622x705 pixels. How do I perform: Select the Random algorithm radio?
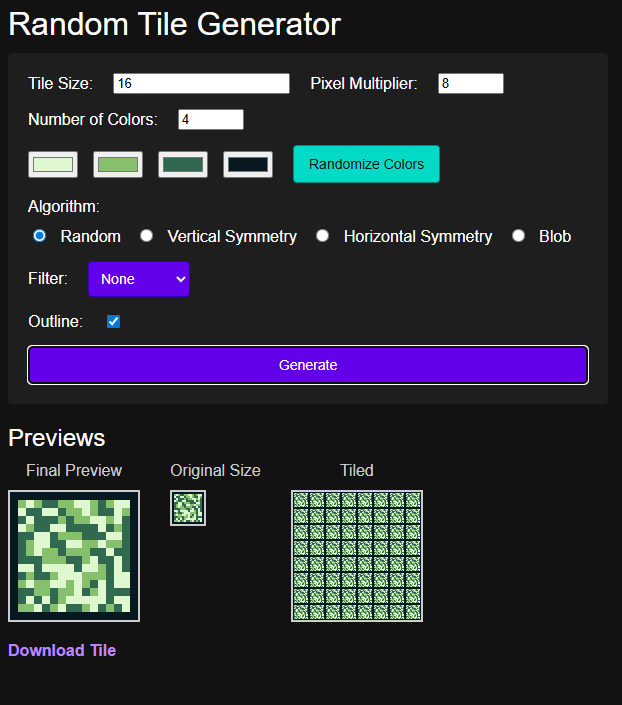(x=40, y=236)
